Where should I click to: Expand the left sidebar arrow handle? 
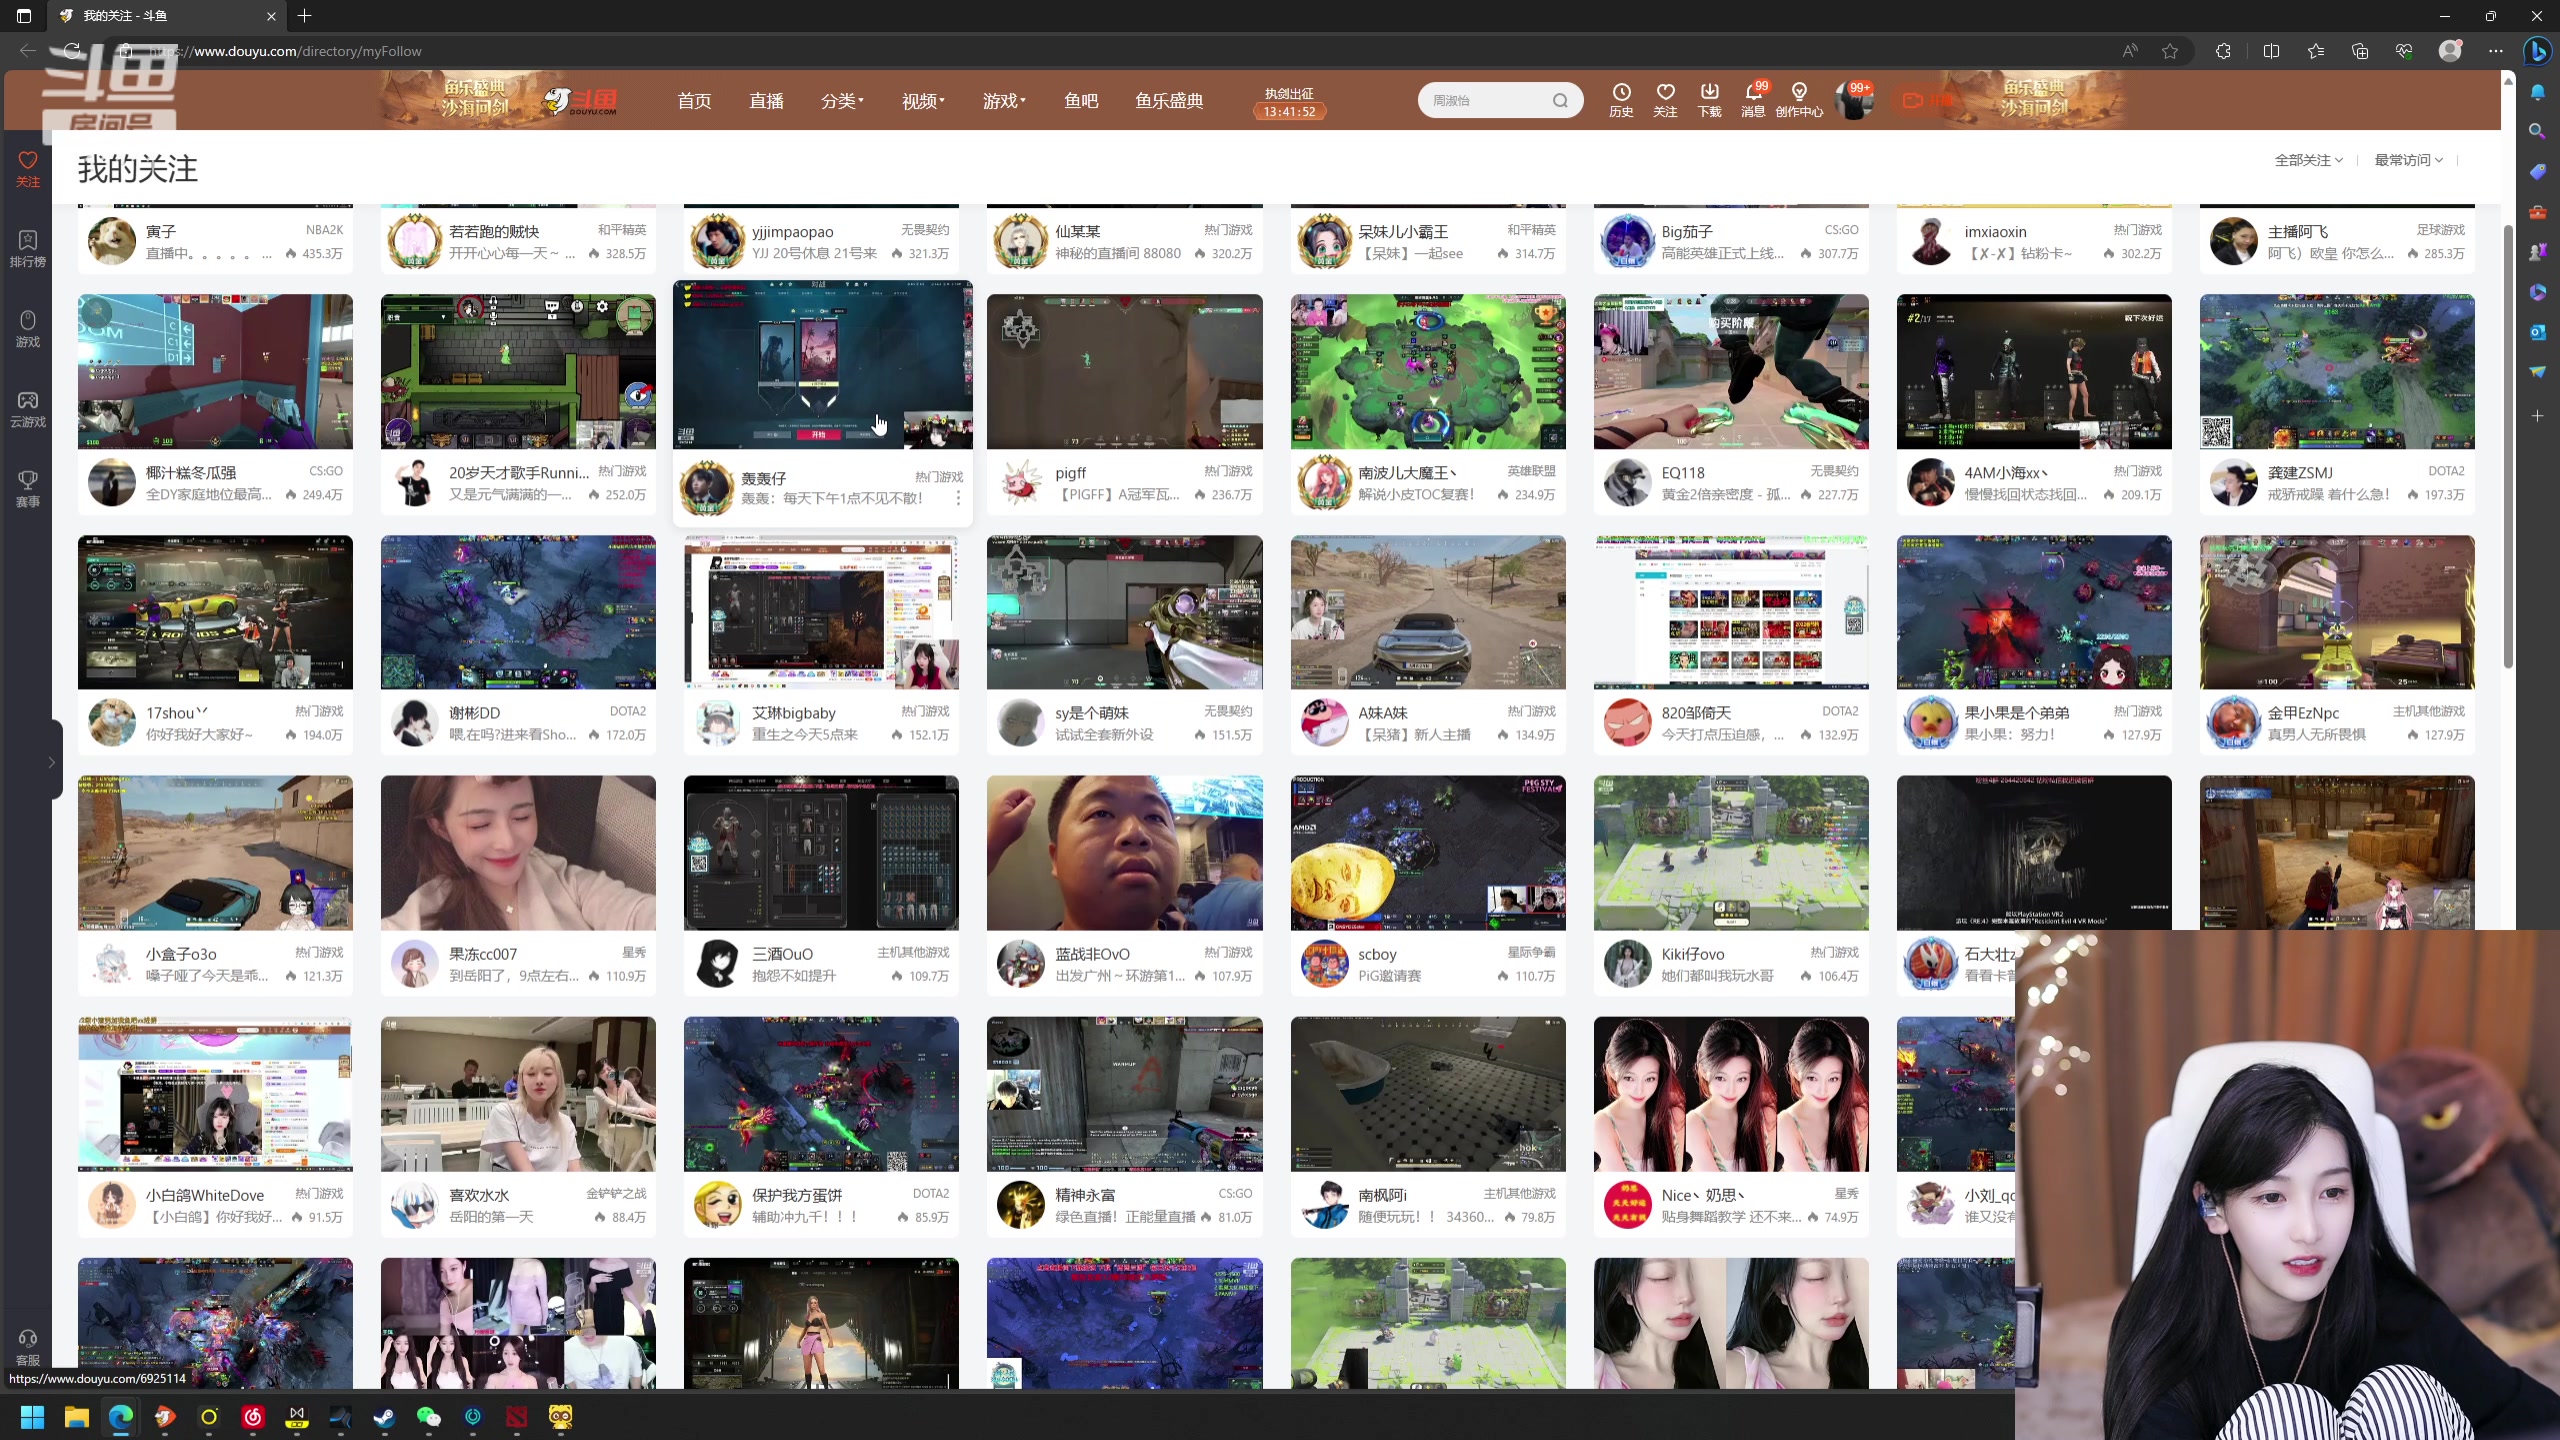51,762
